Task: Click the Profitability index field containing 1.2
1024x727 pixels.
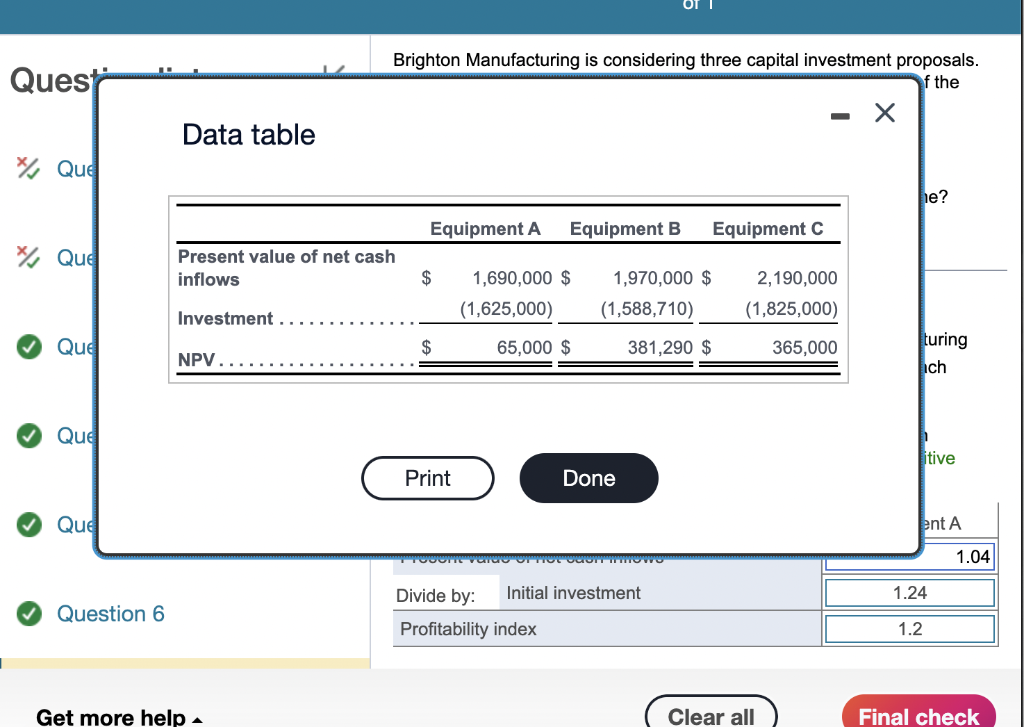Action: pyautogui.click(x=910, y=629)
